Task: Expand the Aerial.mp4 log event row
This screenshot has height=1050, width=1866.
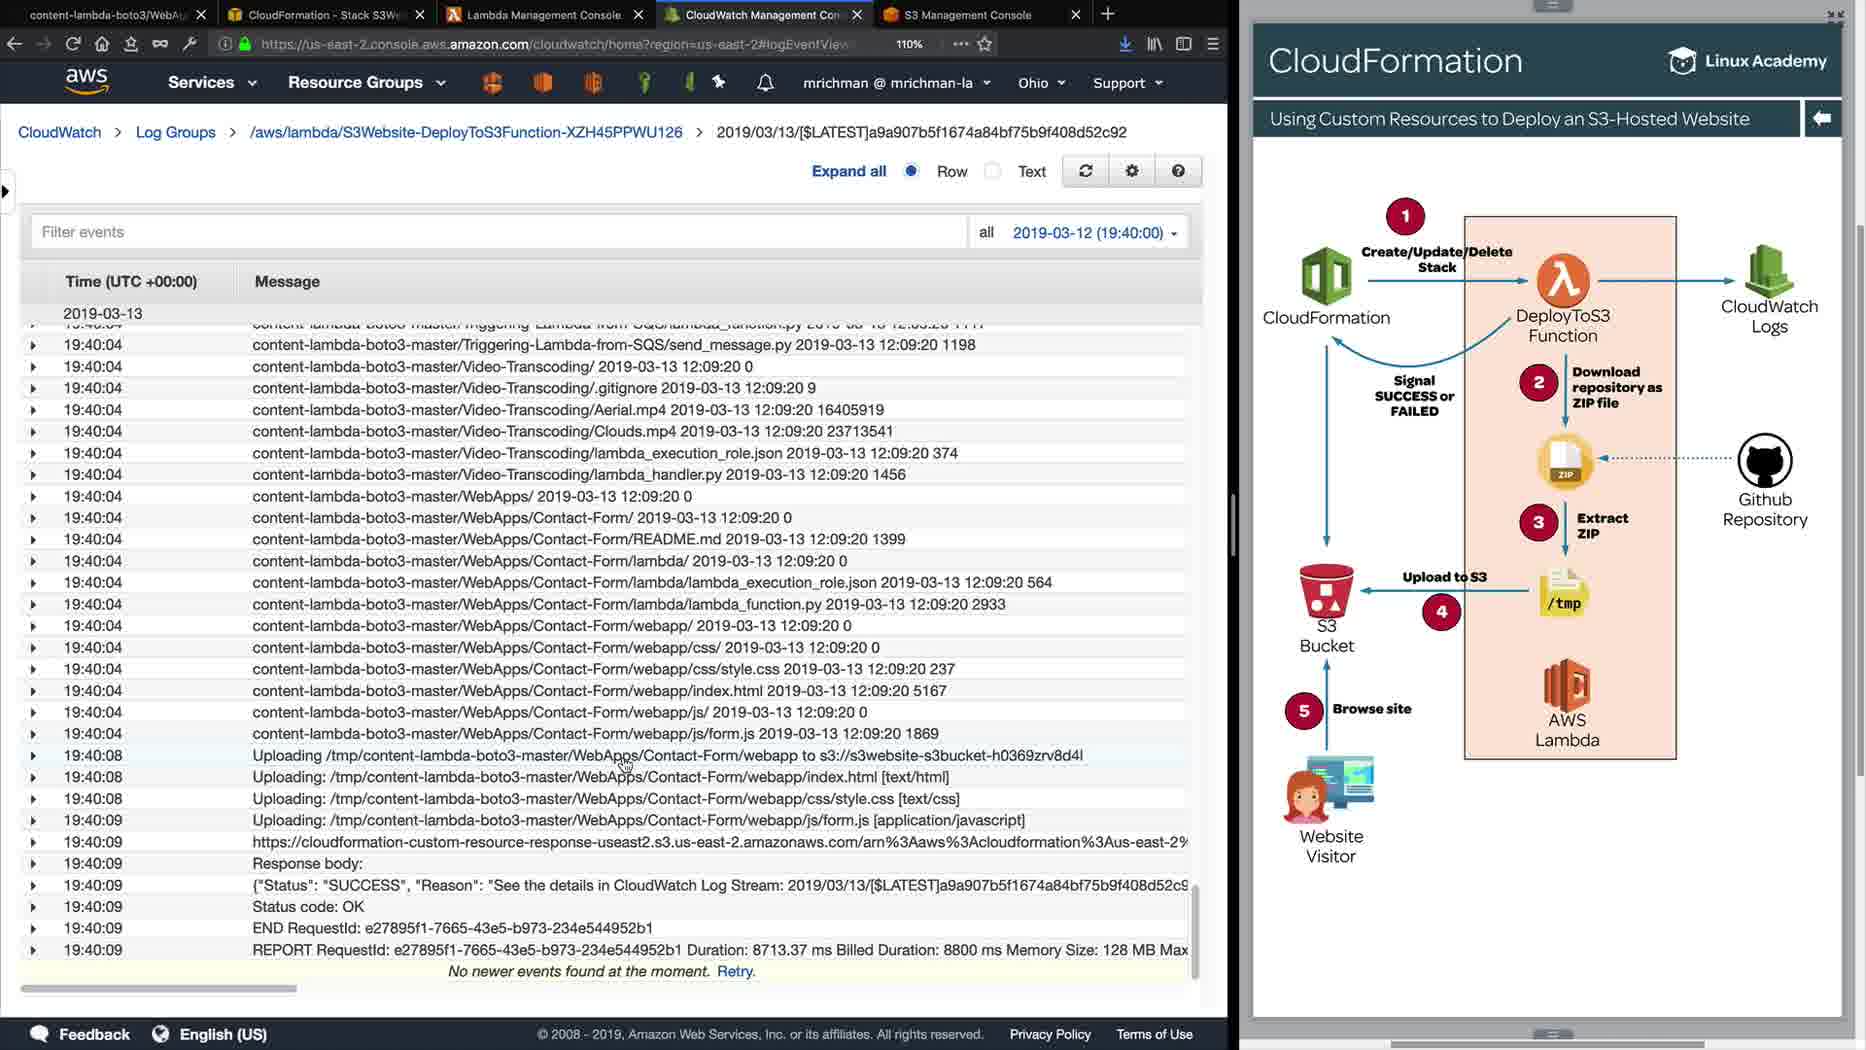Action: (x=33, y=410)
